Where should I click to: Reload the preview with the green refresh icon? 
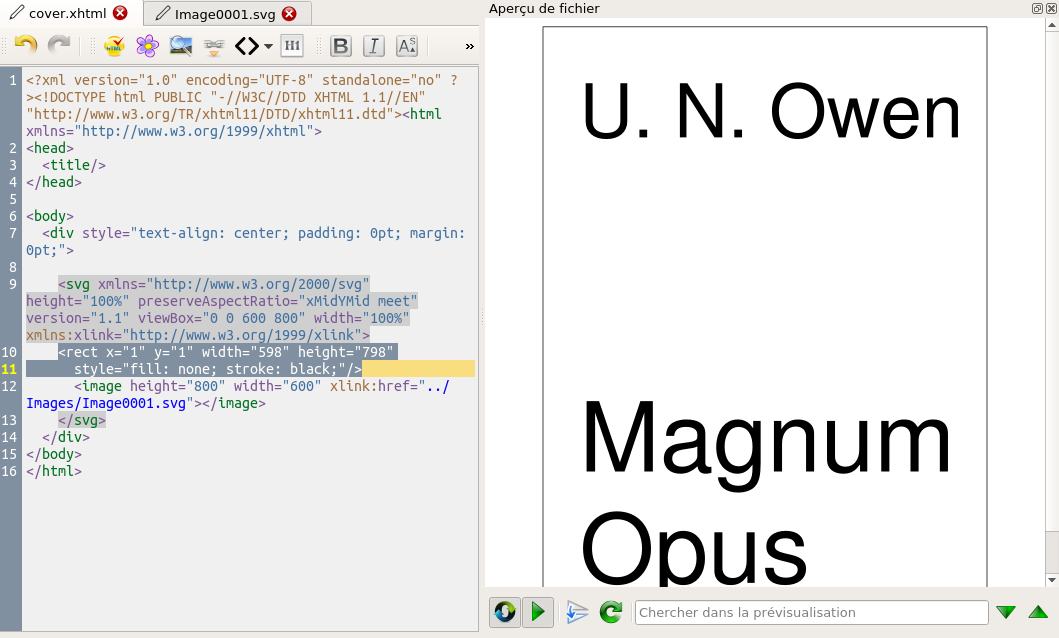pos(611,612)
